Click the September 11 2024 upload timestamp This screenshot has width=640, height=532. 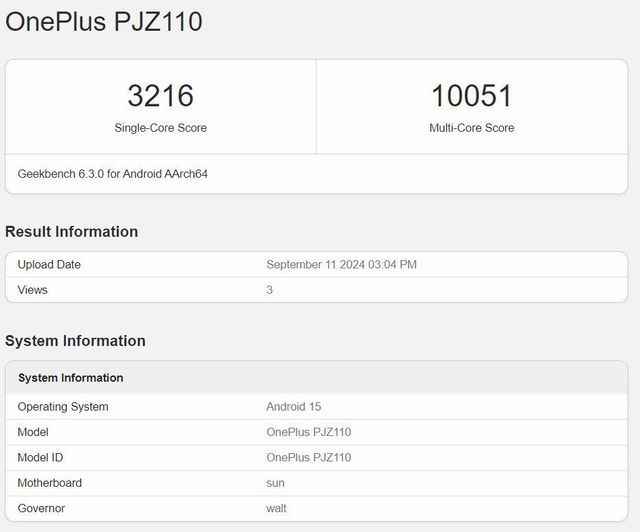[341, 265]
